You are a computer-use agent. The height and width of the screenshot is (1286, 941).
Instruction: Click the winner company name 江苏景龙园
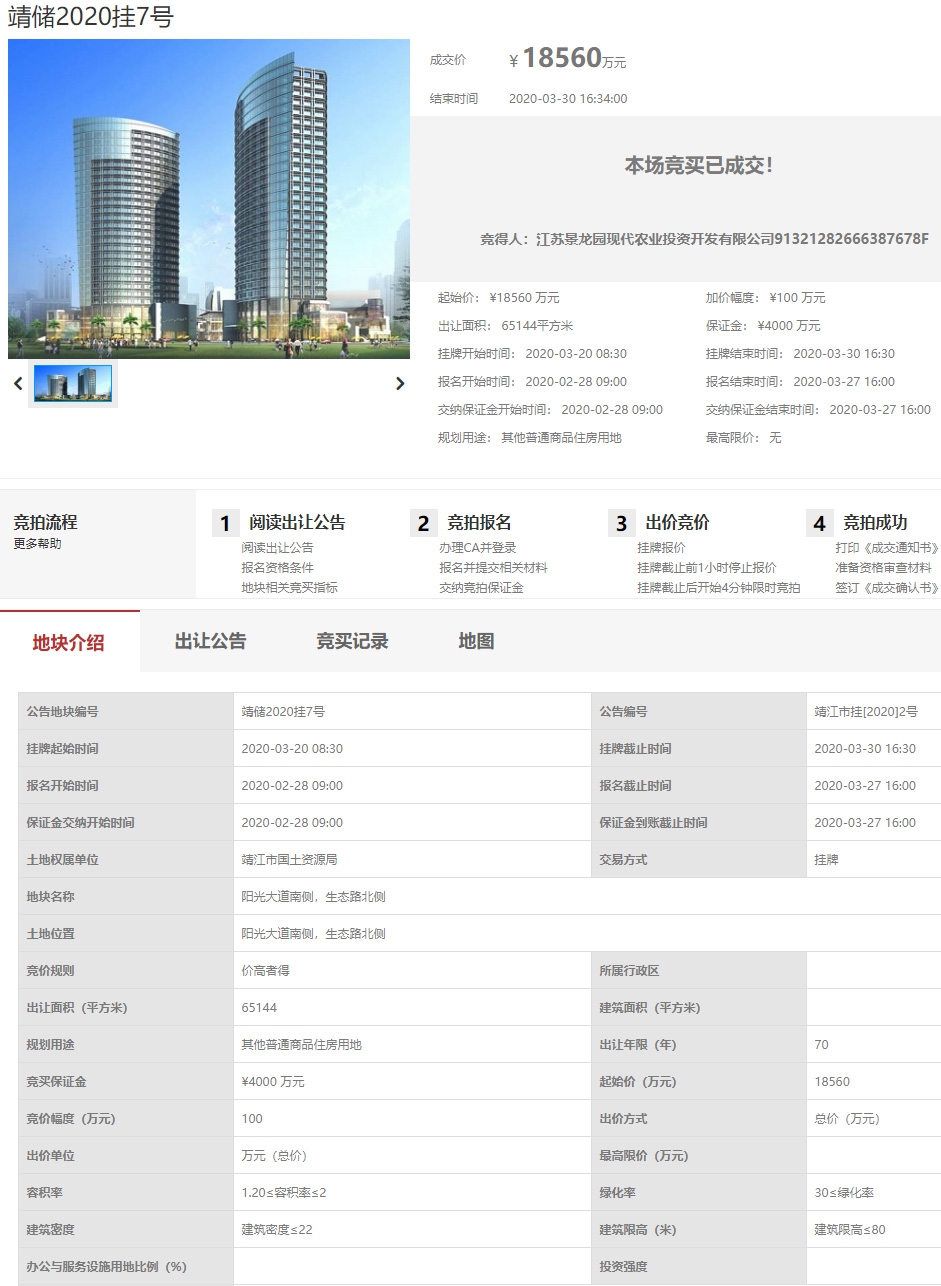[732, 239]
